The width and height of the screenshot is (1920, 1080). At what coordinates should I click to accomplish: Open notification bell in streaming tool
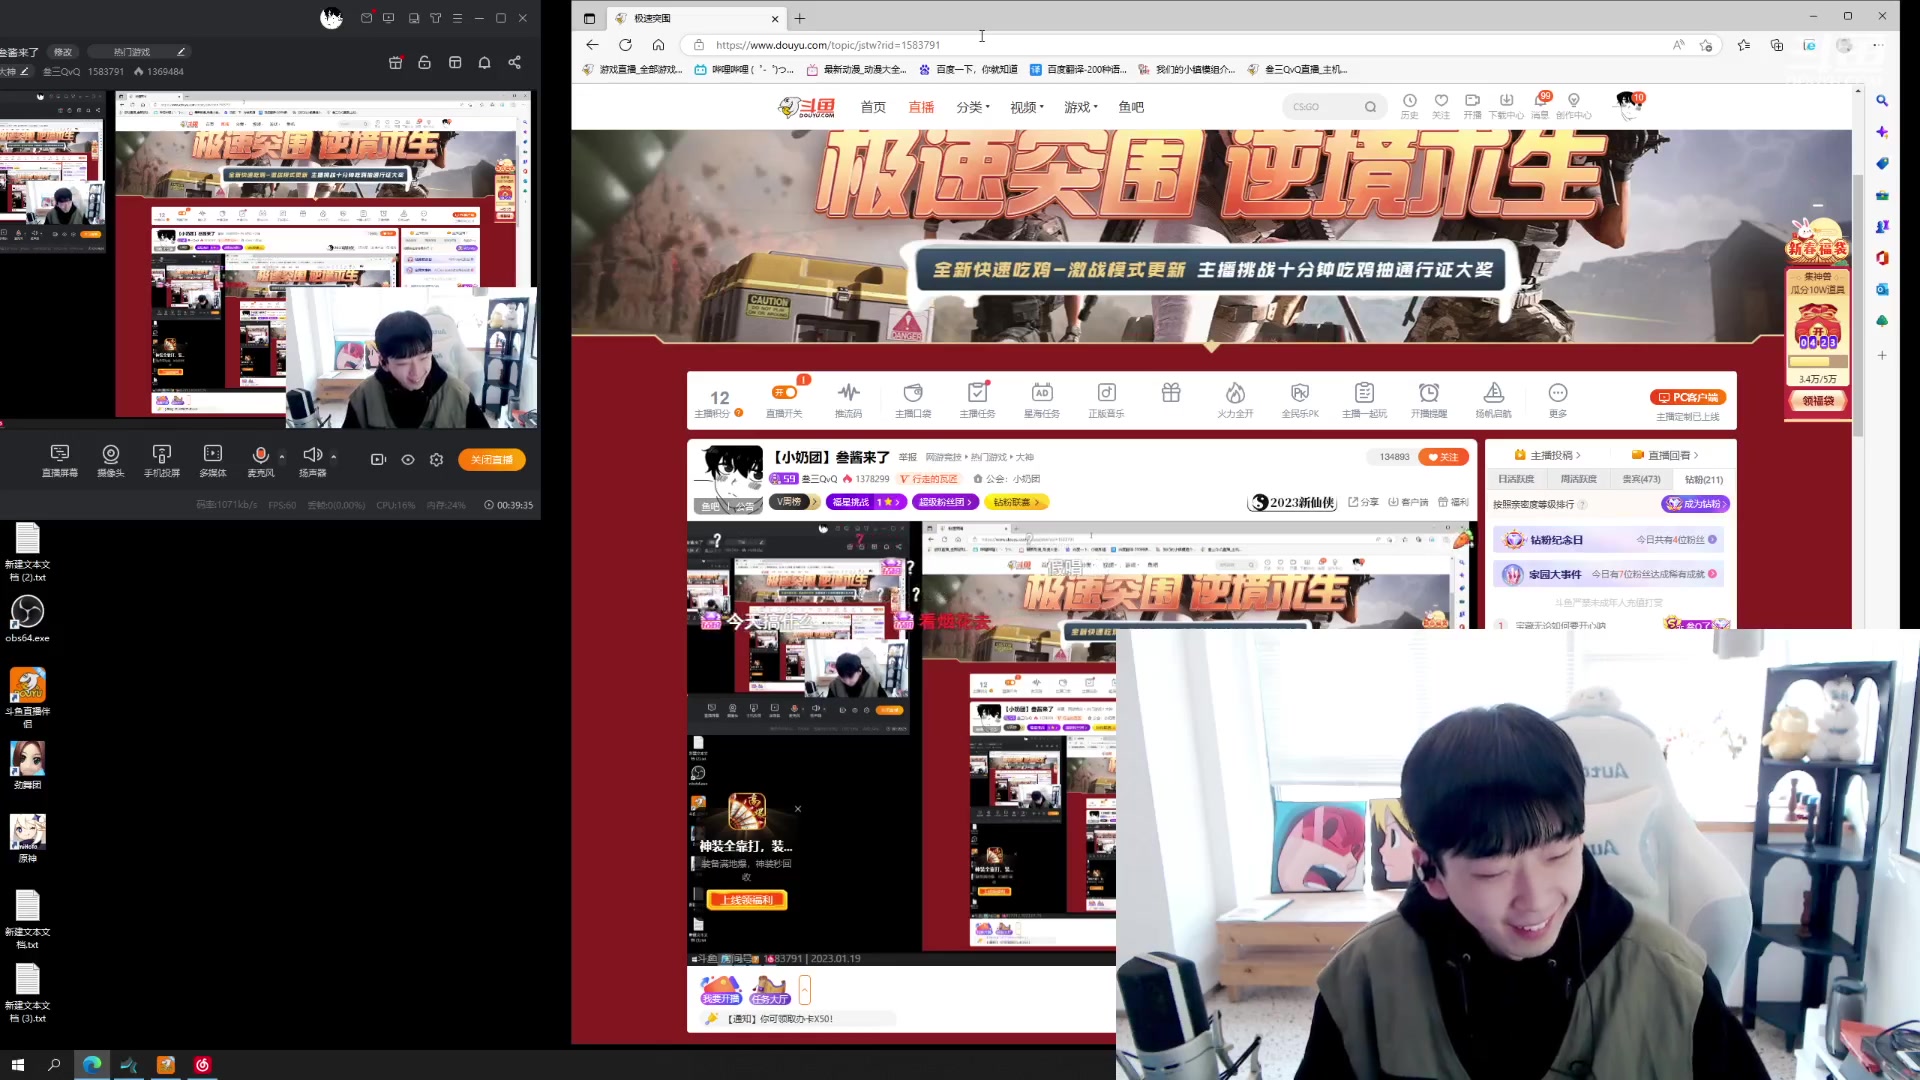485,62
